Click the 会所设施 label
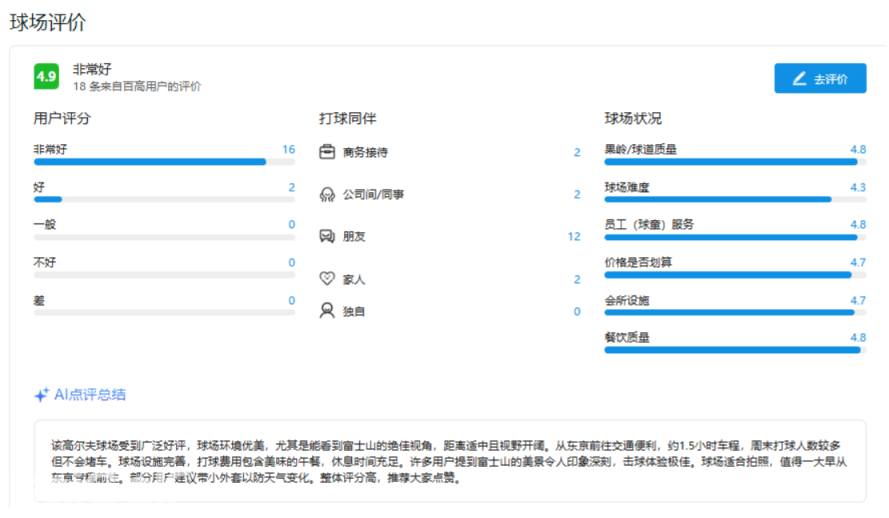Image resolution: width=889 pixels, height=518 pixels. click(626, 300)
